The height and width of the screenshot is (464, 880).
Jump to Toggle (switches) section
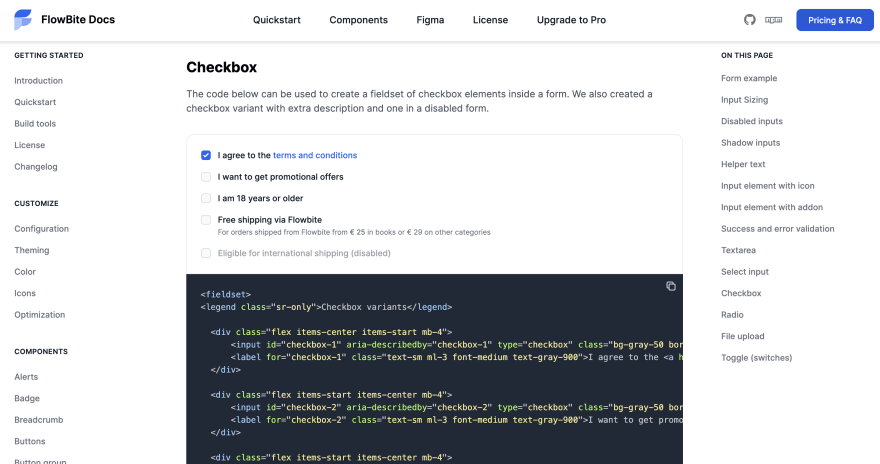[757, 358]
